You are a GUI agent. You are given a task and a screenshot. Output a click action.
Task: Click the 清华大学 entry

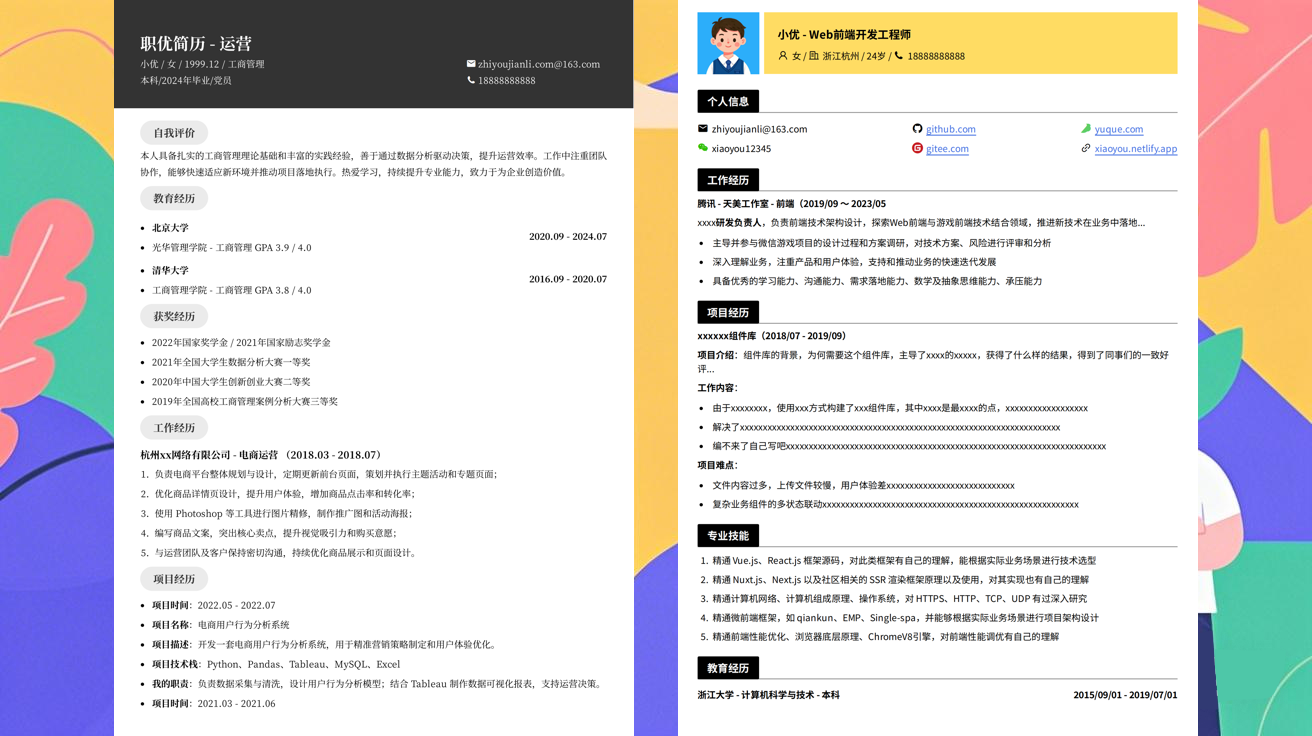coord(170,270)
